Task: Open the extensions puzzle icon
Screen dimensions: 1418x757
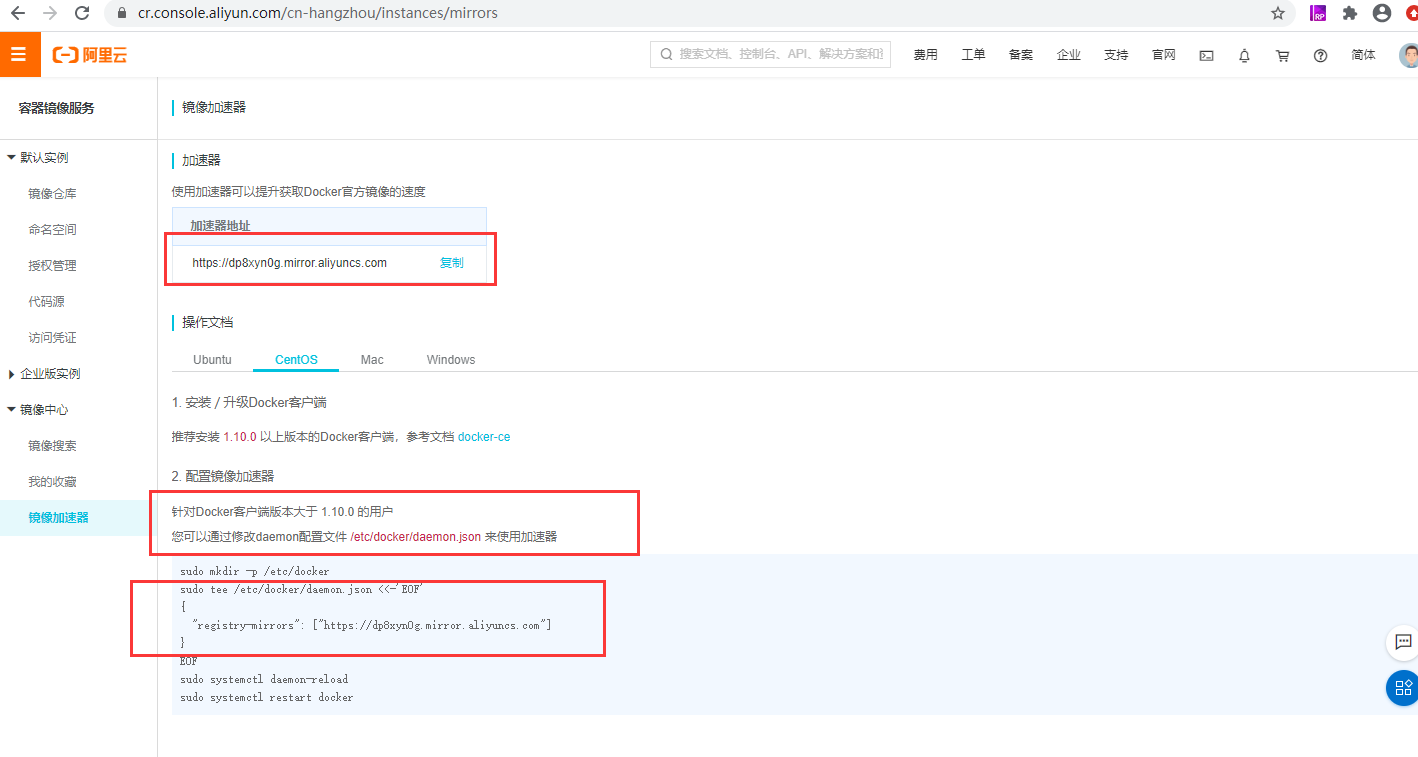Action: point(1350,13)
